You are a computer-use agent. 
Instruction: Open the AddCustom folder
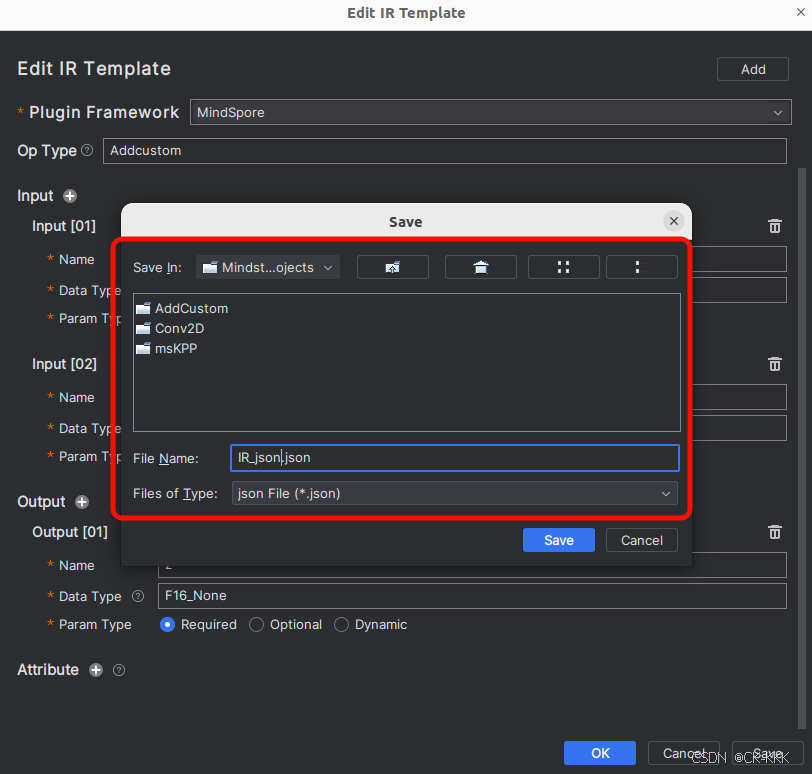pos(191,308)
